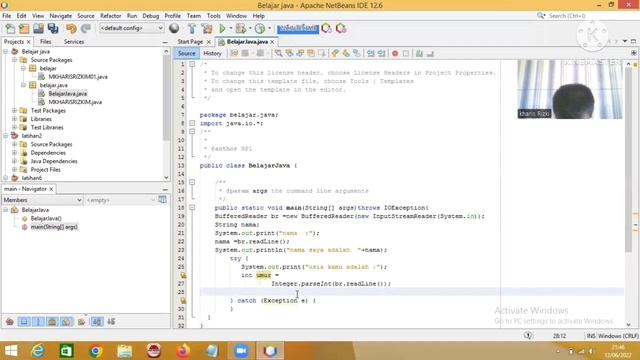
Task: Switch to the Start Page tab
Action: tap(190, 42)
